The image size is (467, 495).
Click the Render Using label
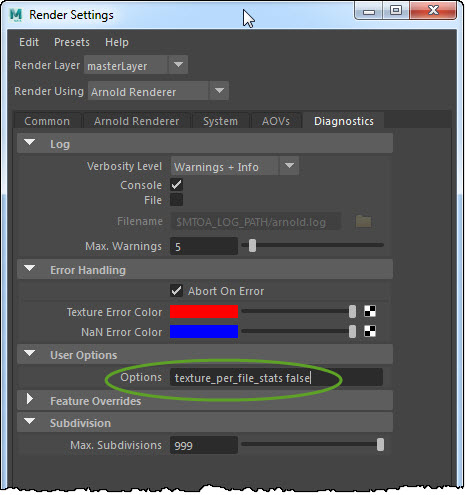pyautogui.click(x=49, y=91)
